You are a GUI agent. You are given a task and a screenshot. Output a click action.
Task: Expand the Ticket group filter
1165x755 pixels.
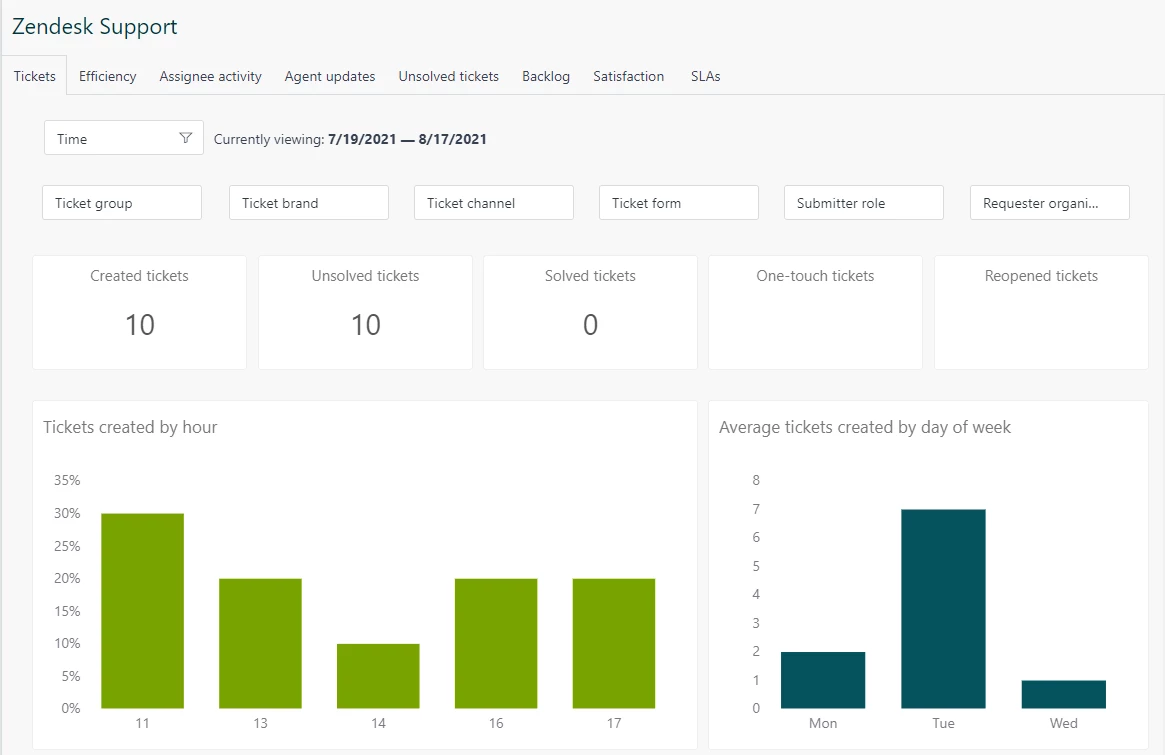tap(122, 203)
